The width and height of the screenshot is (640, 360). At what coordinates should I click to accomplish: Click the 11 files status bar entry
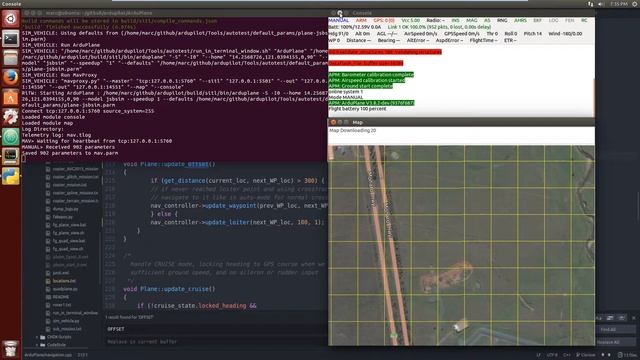(627, 355)
